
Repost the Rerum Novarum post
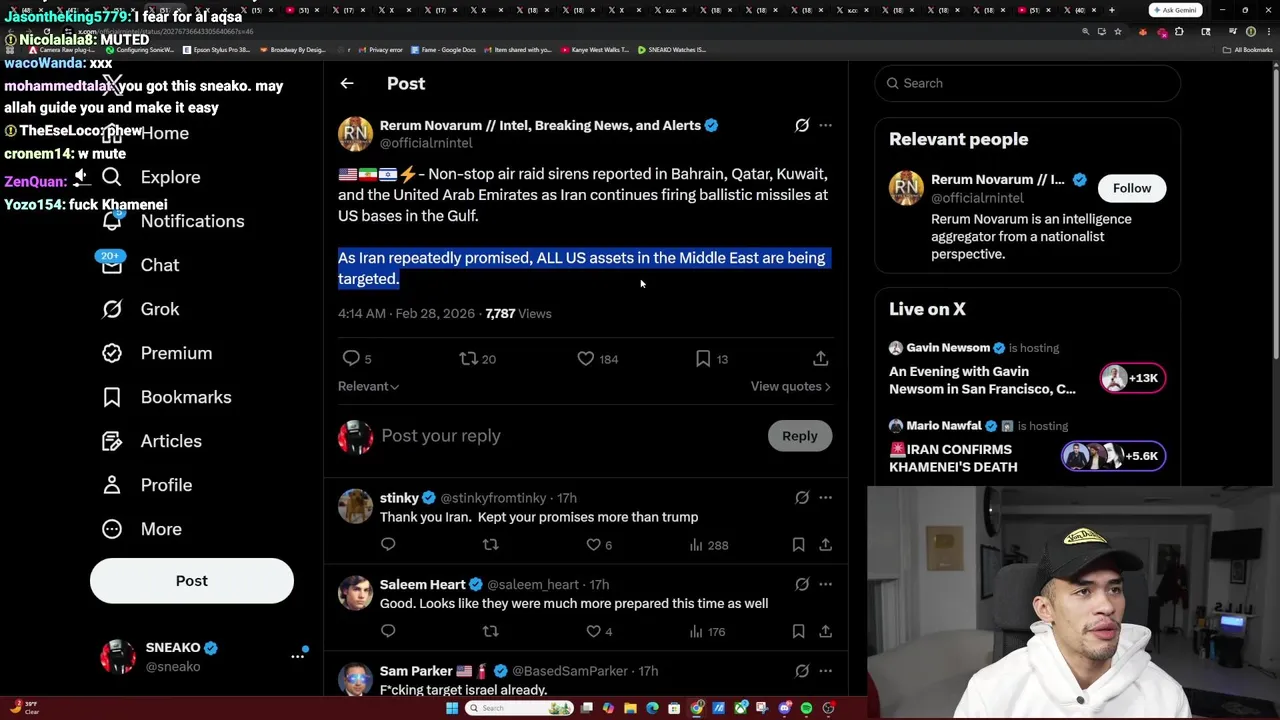click(477, 358)
